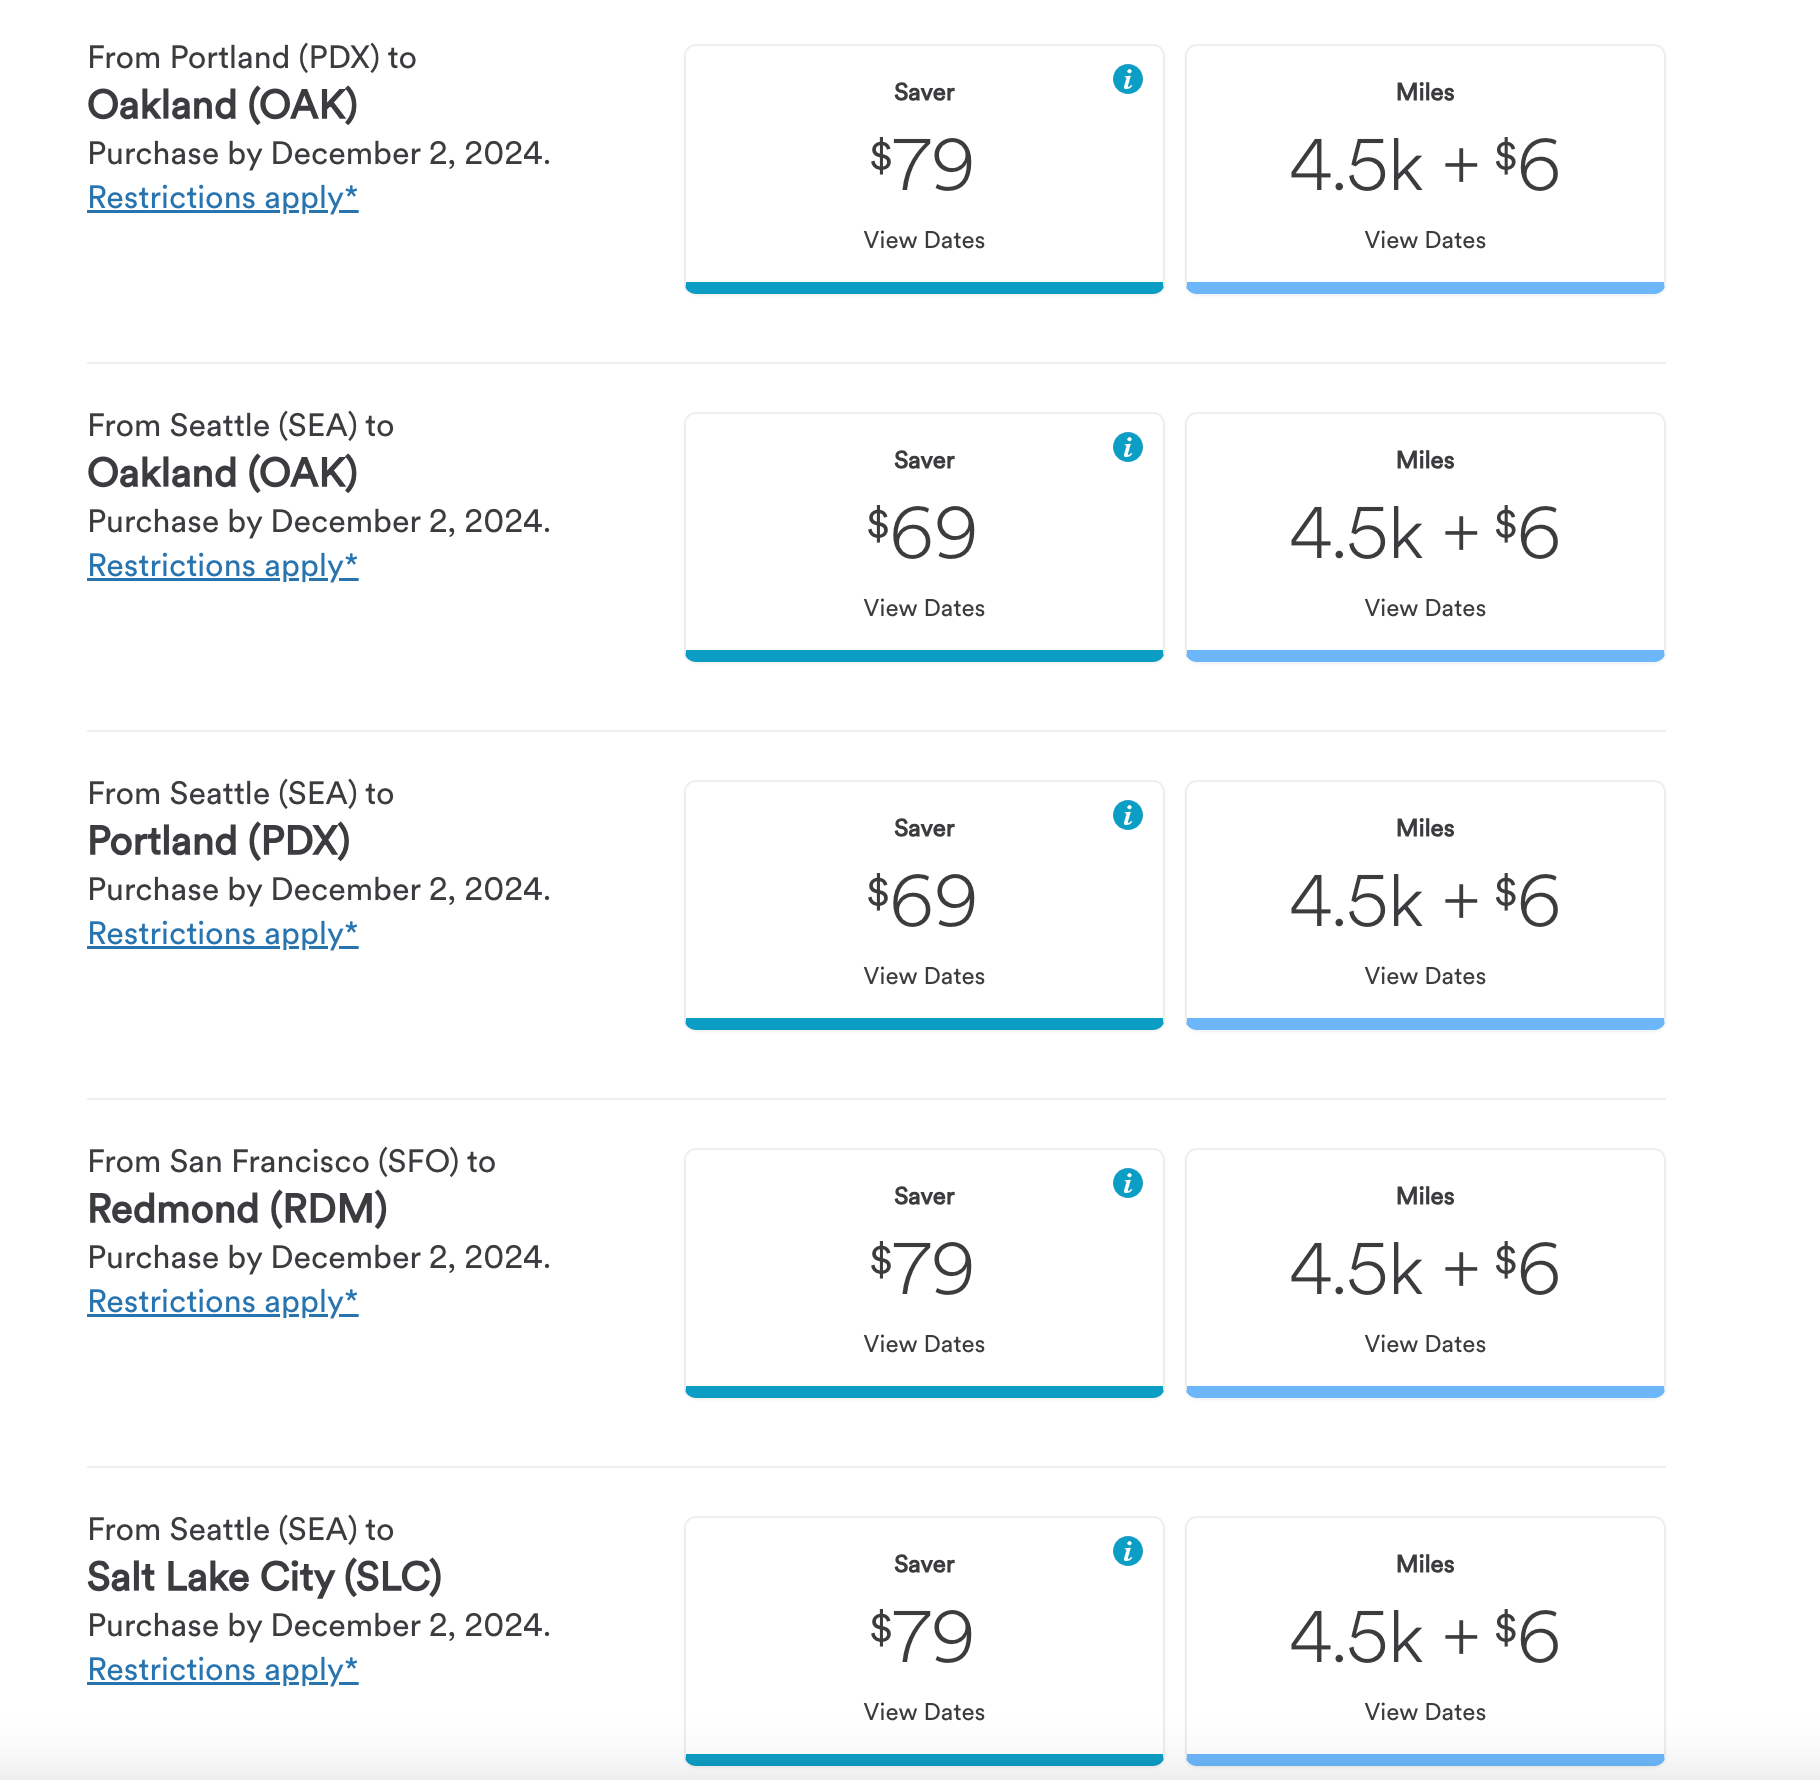Select Miles fare card for Portland to Oakland

point(1425,168)
